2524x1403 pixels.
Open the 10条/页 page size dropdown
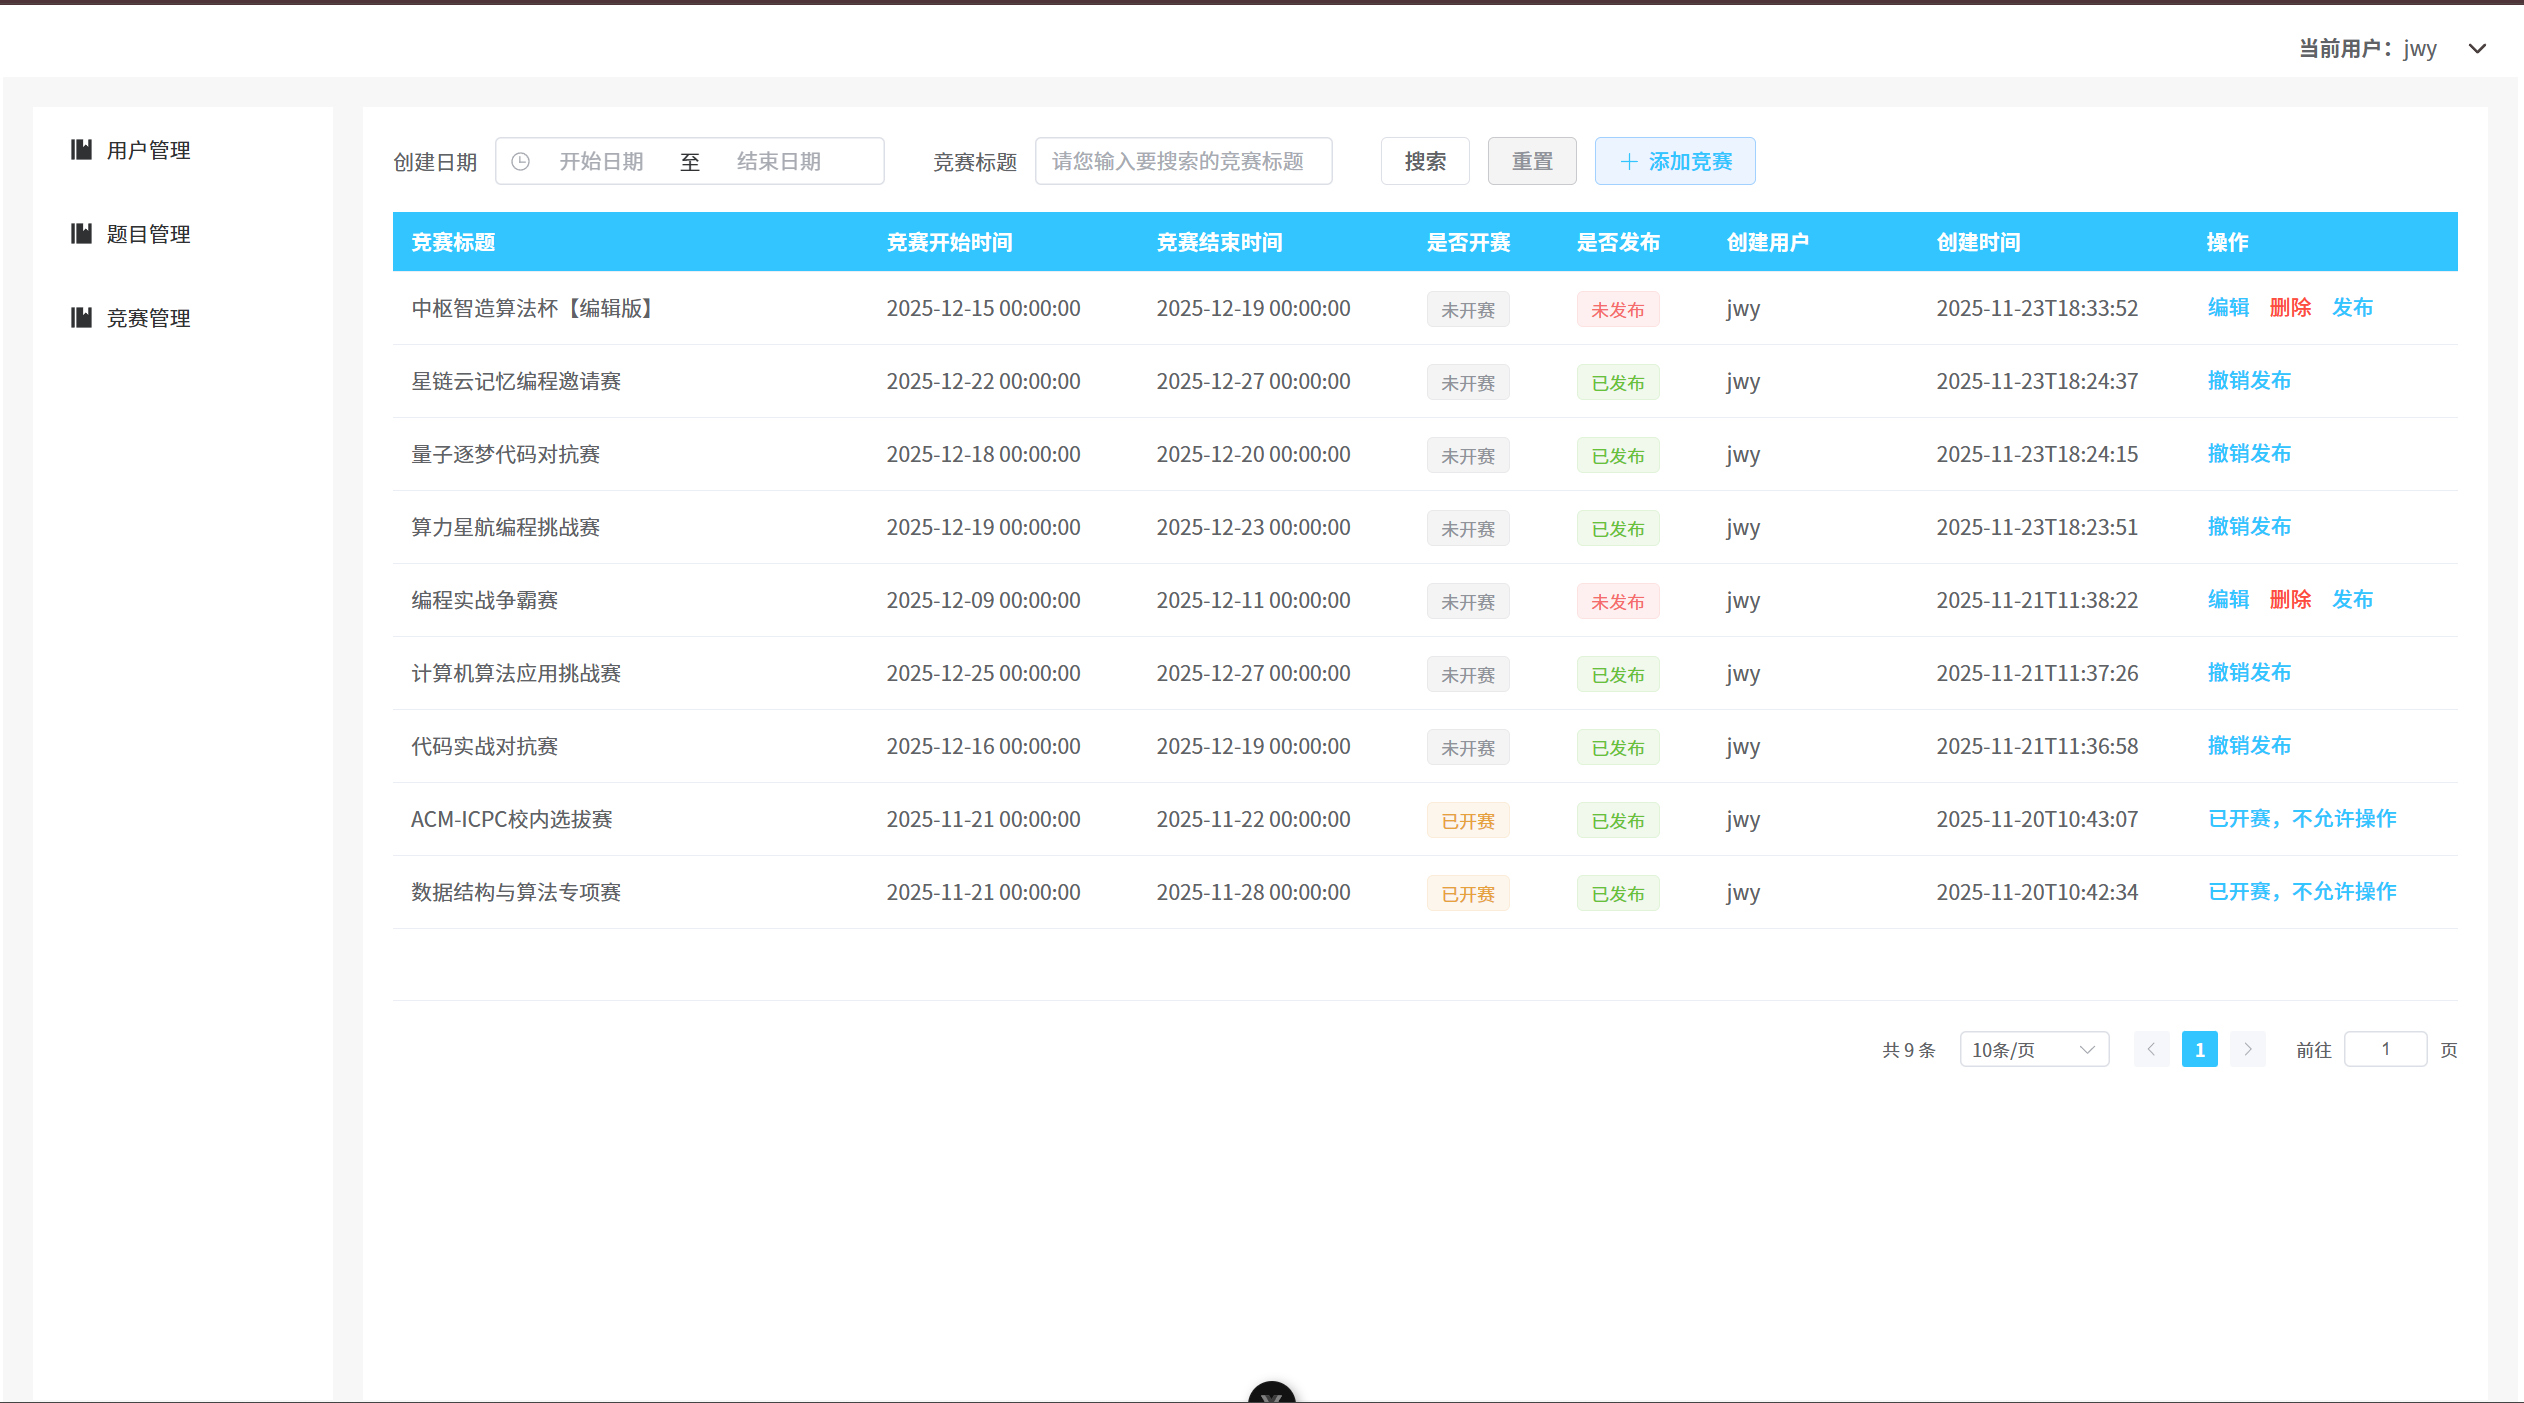(2033, 1049)
